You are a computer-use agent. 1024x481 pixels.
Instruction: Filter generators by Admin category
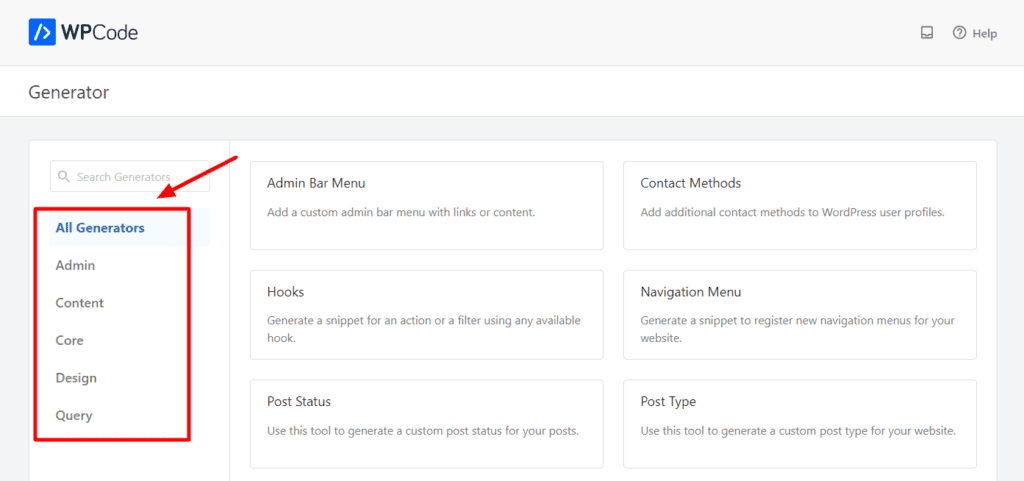pyautogui.click(x=76, y=265)
